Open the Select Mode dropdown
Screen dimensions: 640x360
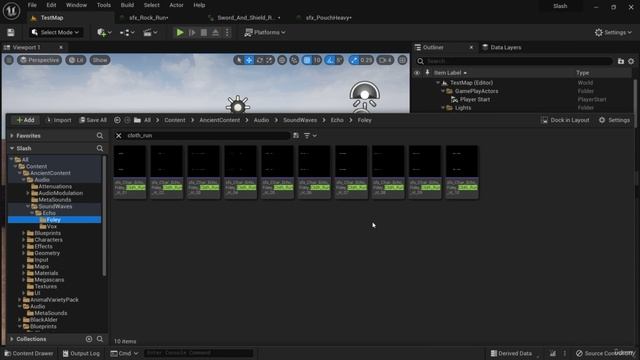[x=56, y=32]
